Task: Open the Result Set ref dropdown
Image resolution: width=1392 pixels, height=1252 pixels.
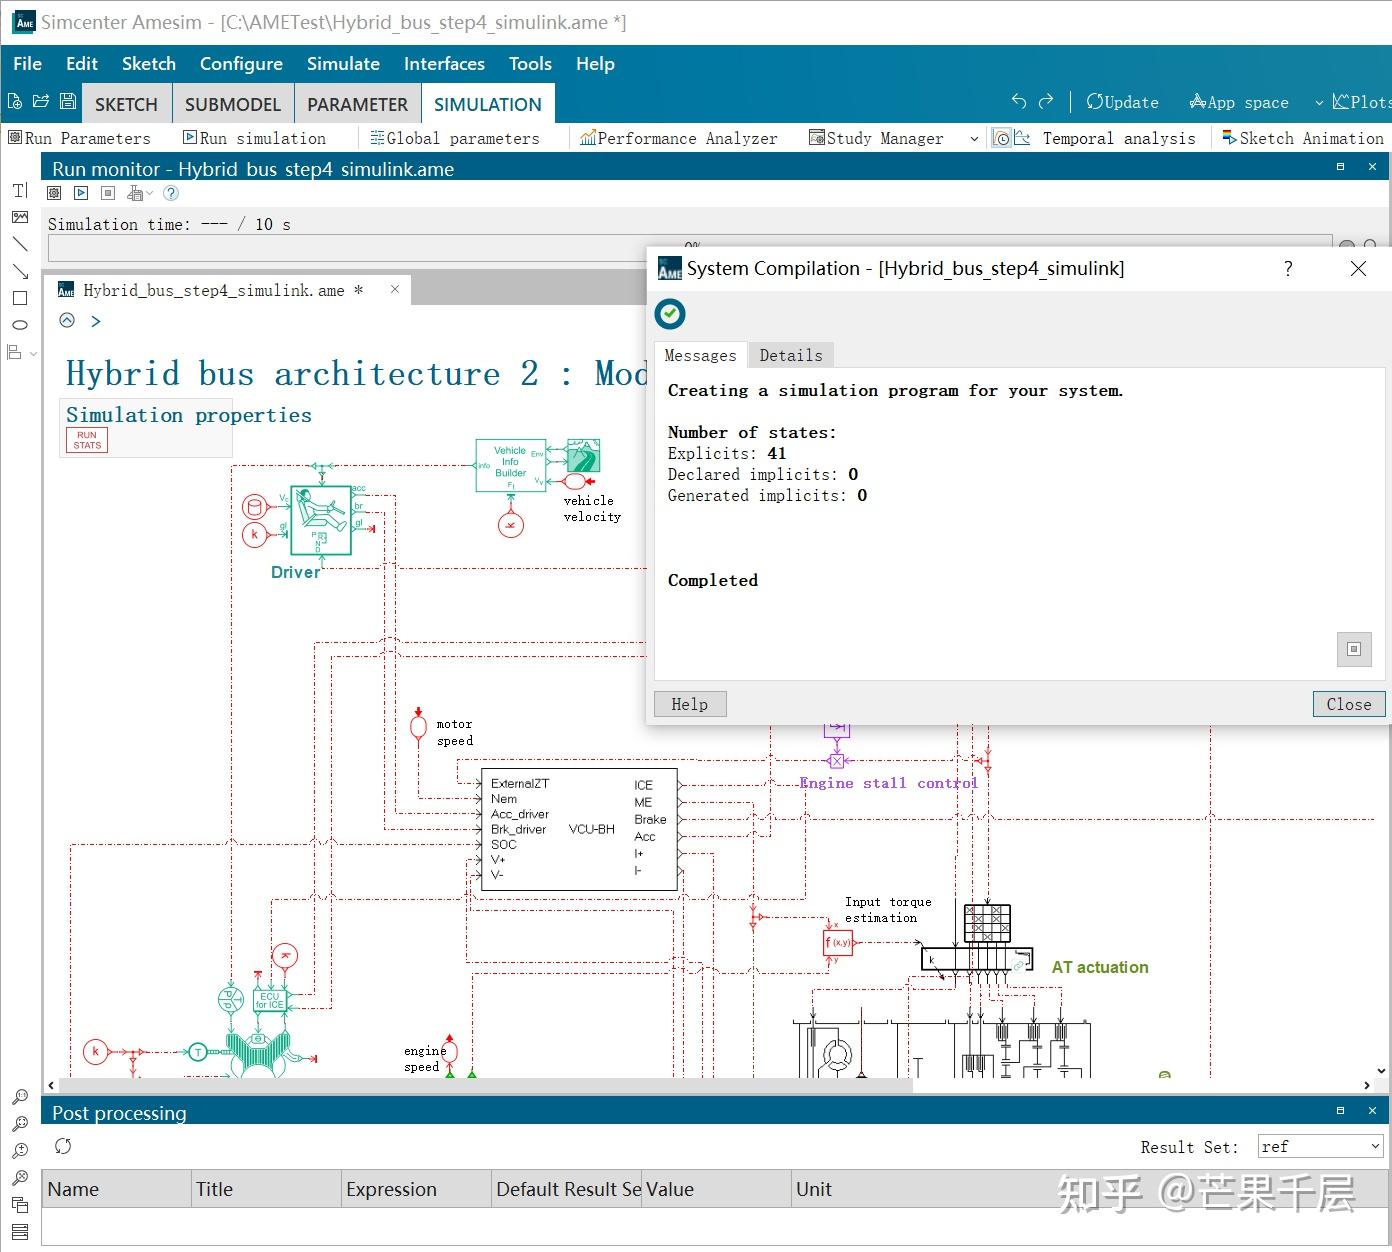Action: pos(1320,1146)
